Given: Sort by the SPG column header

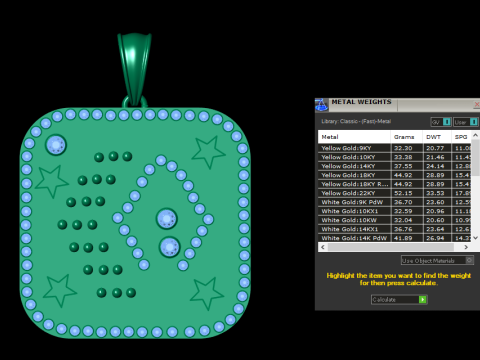Looking at the screenshot, I should 461,137.
